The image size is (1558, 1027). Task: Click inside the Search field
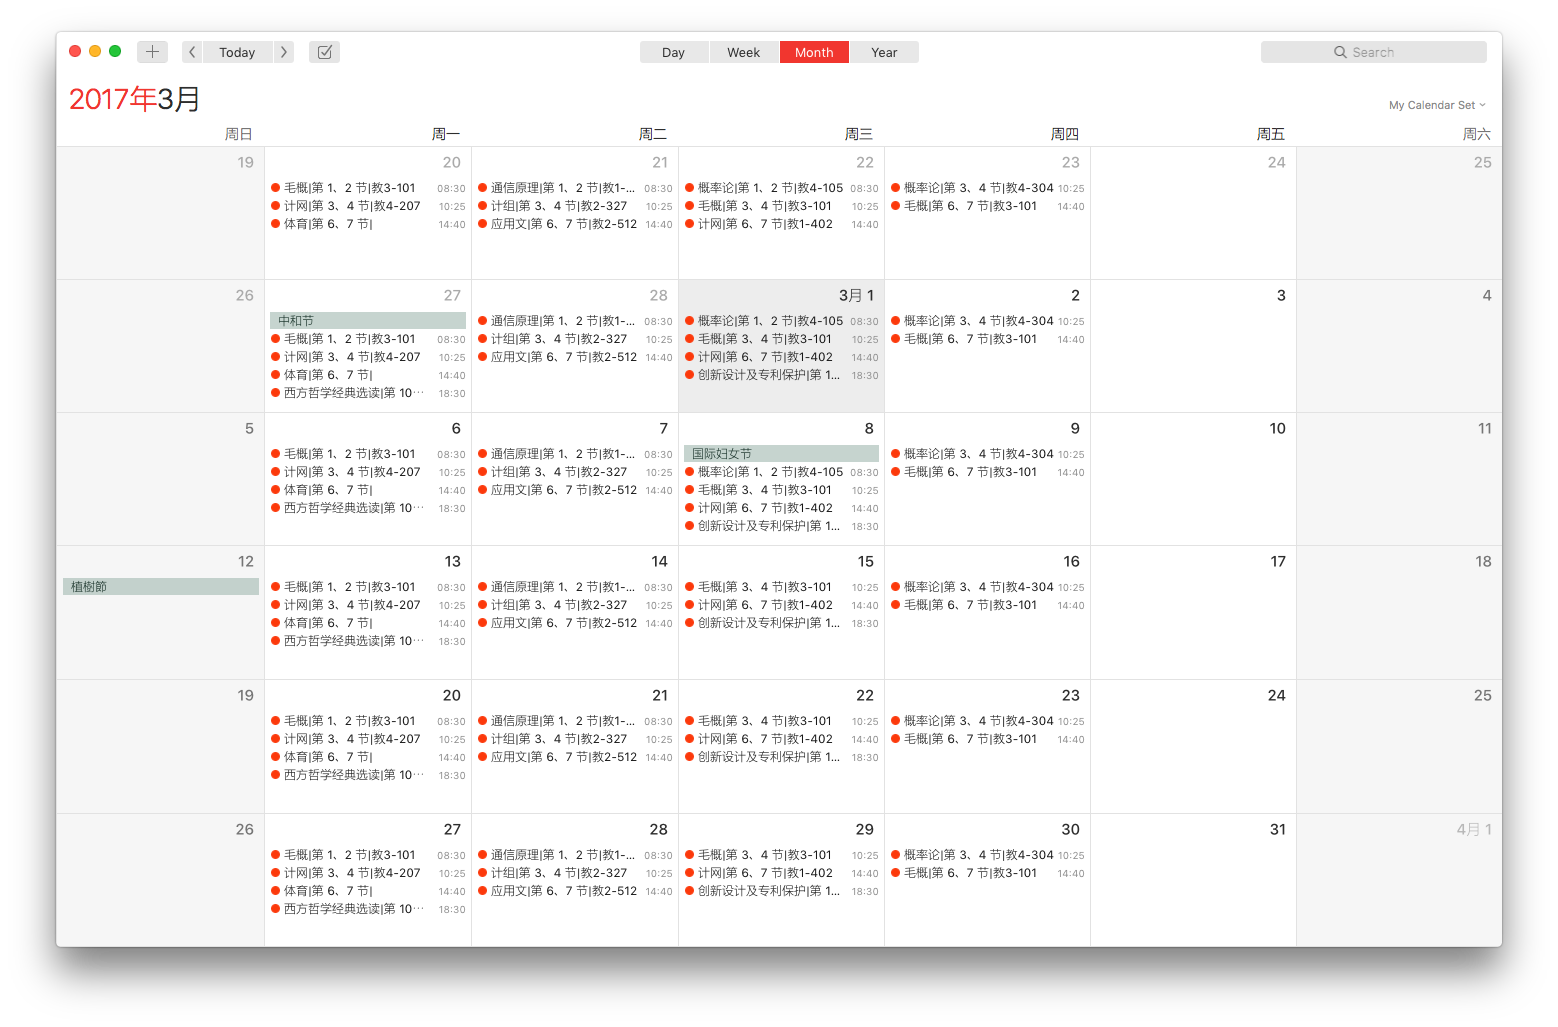[1381, 52]
